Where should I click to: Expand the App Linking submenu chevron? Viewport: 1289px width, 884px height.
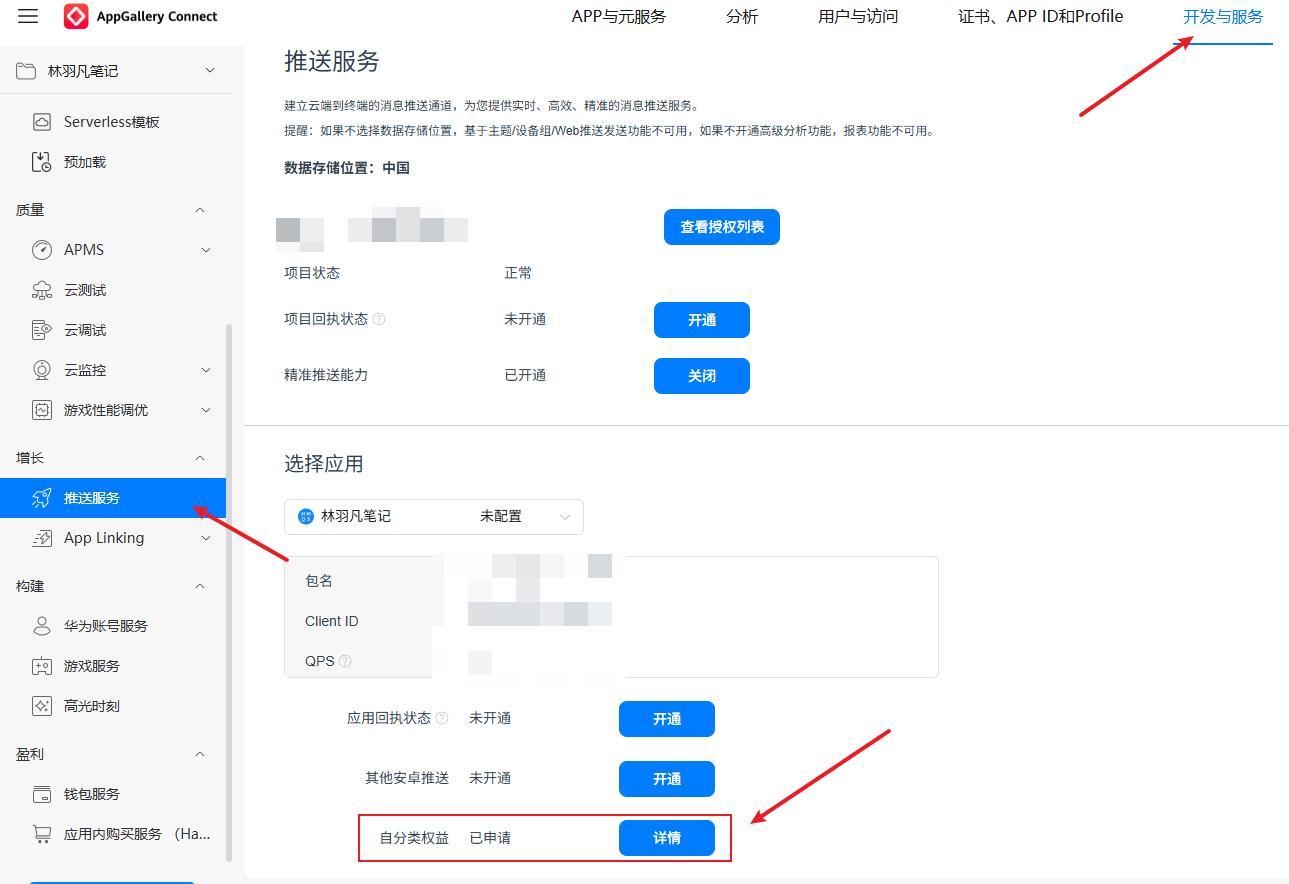[206, 538]
